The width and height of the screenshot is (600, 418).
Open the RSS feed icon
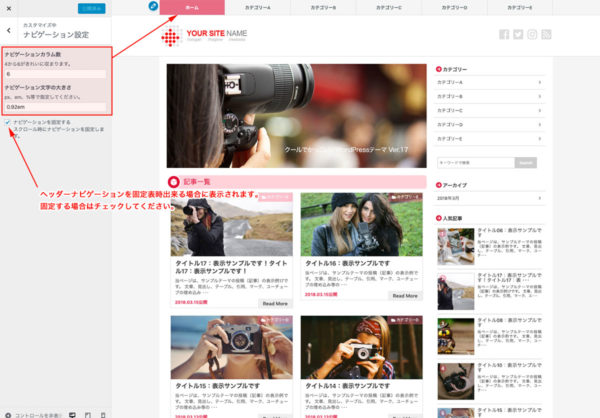[x=546, y=34]
